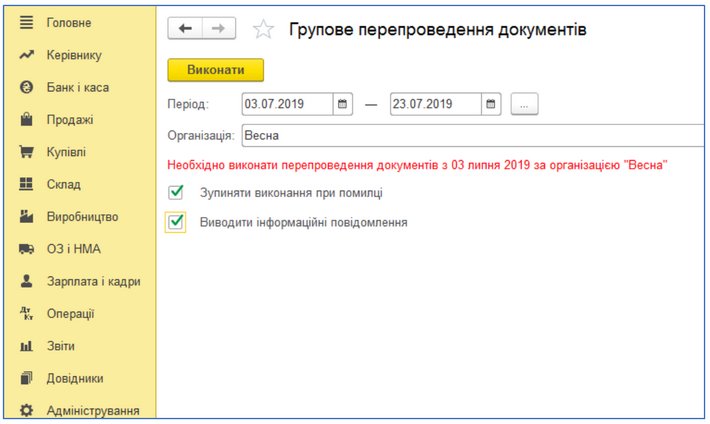Click the Головне hamburger menu icon

point(27,22)
